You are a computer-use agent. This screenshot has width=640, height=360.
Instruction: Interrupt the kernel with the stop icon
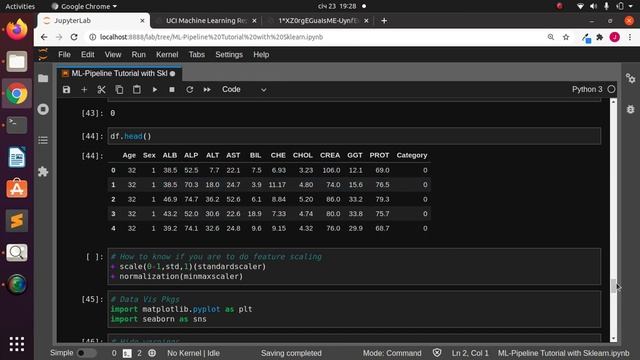[x=172, y=89]
